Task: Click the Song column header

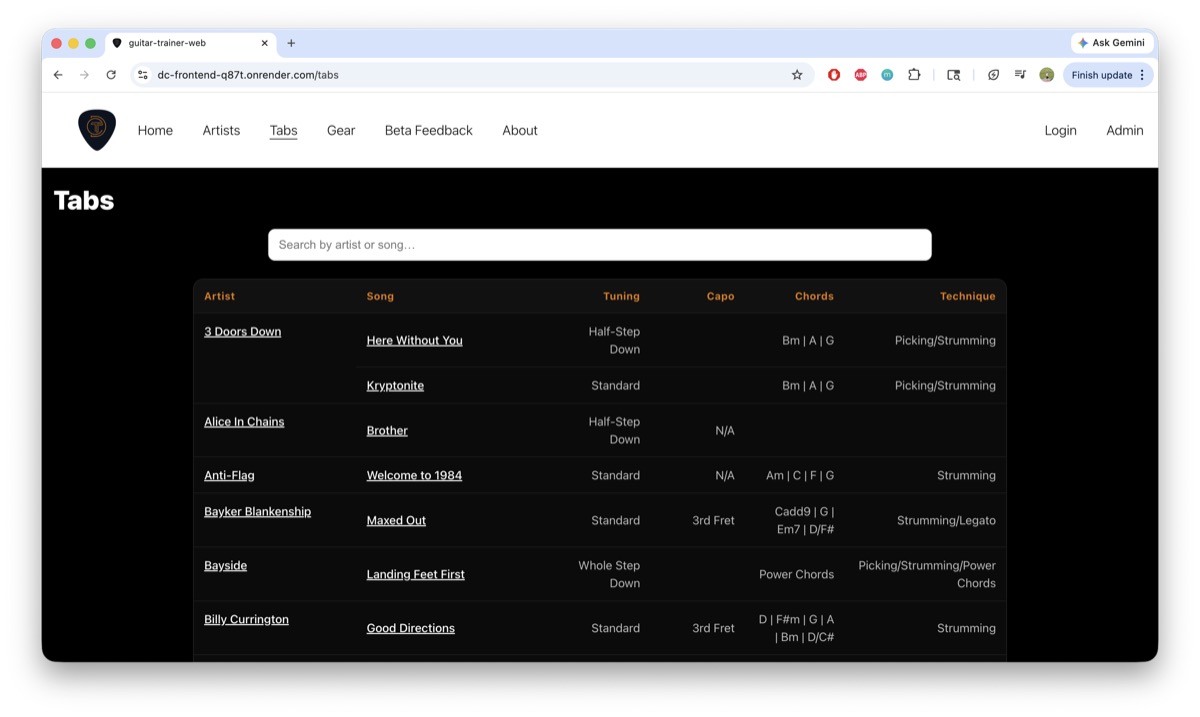Action: click(x=380, y=296)
